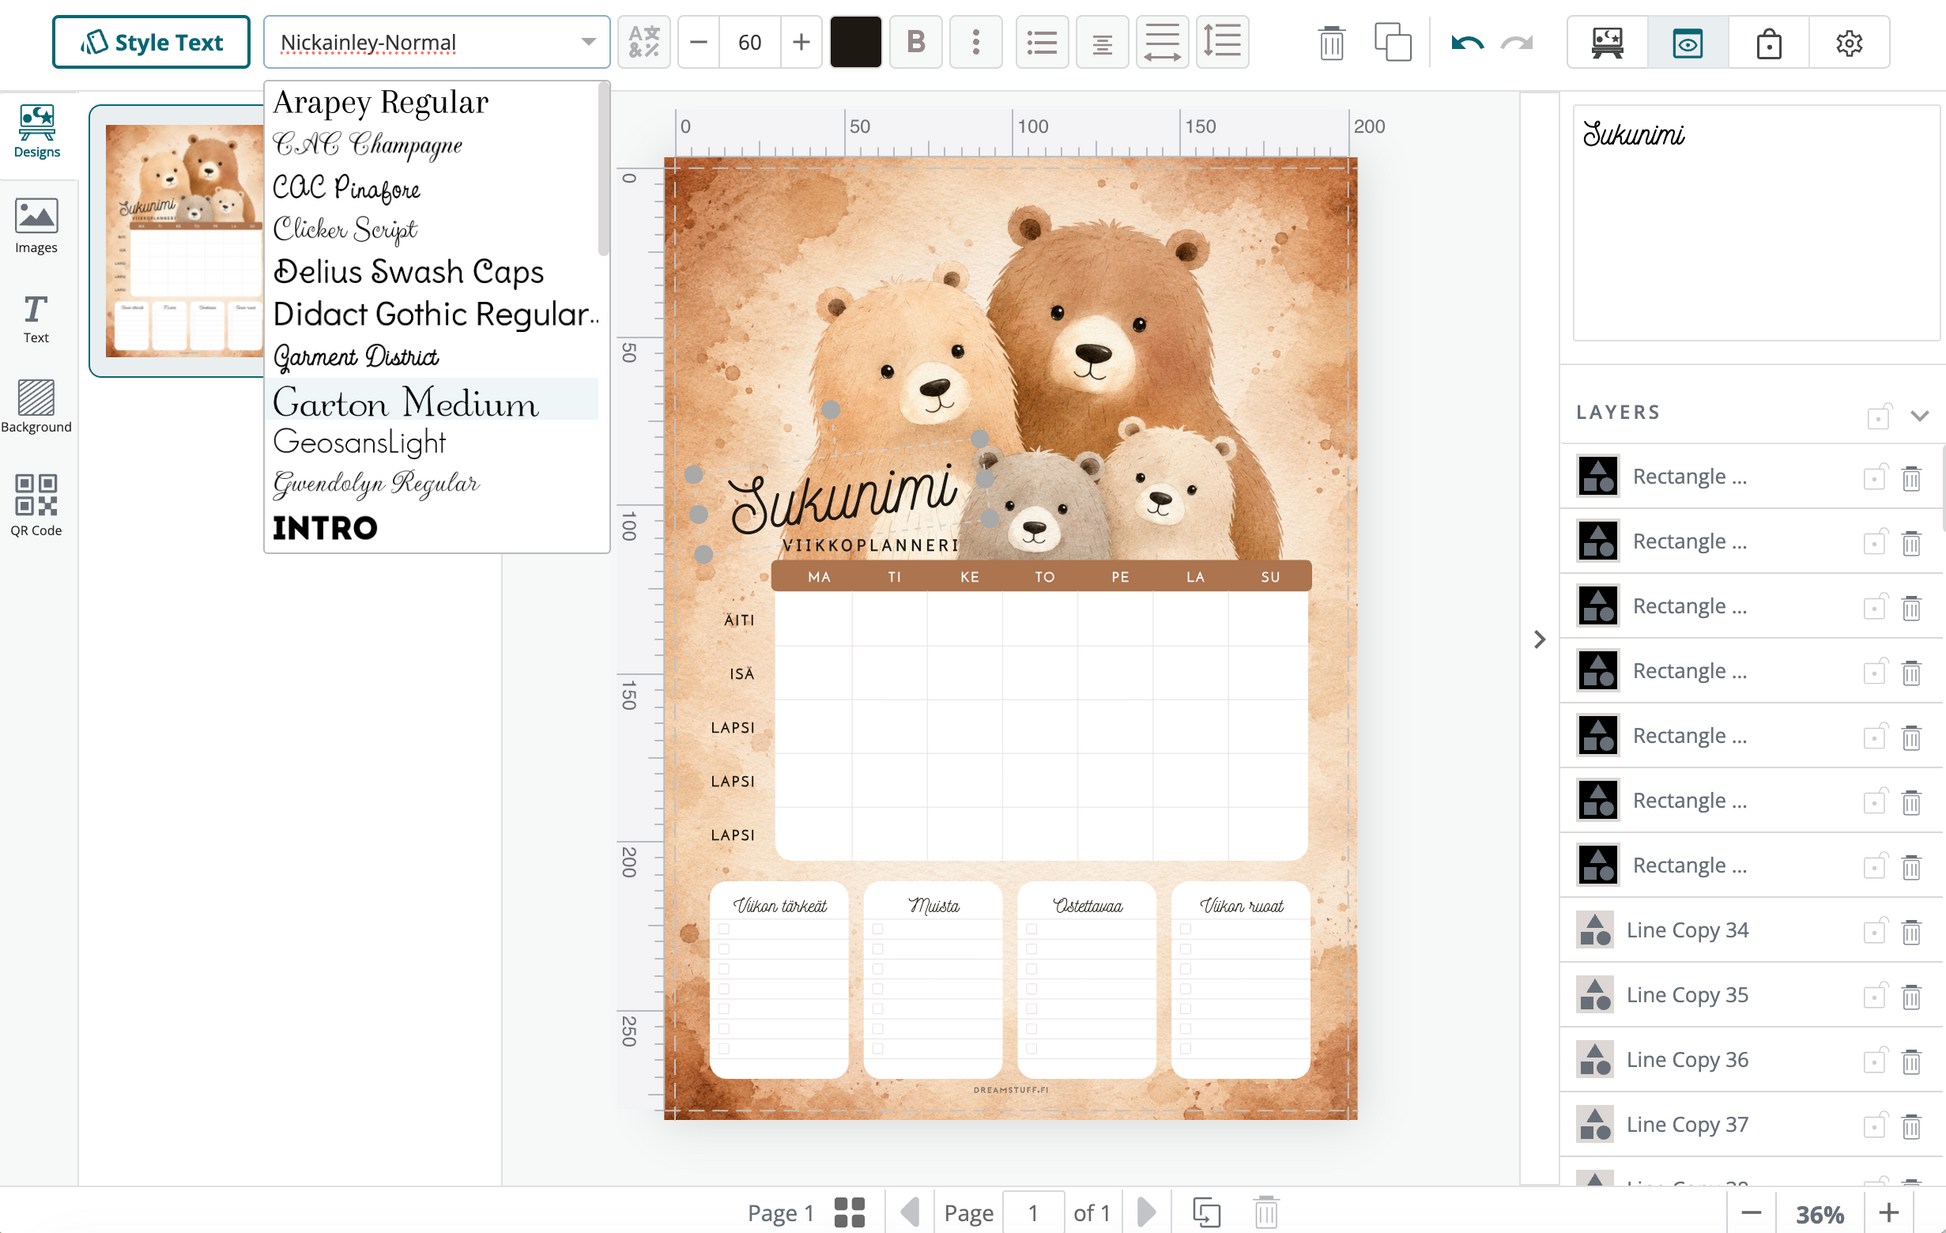Open more text options menu
The width and height of the screenshot is (1946, 1233).
(976, 42)
